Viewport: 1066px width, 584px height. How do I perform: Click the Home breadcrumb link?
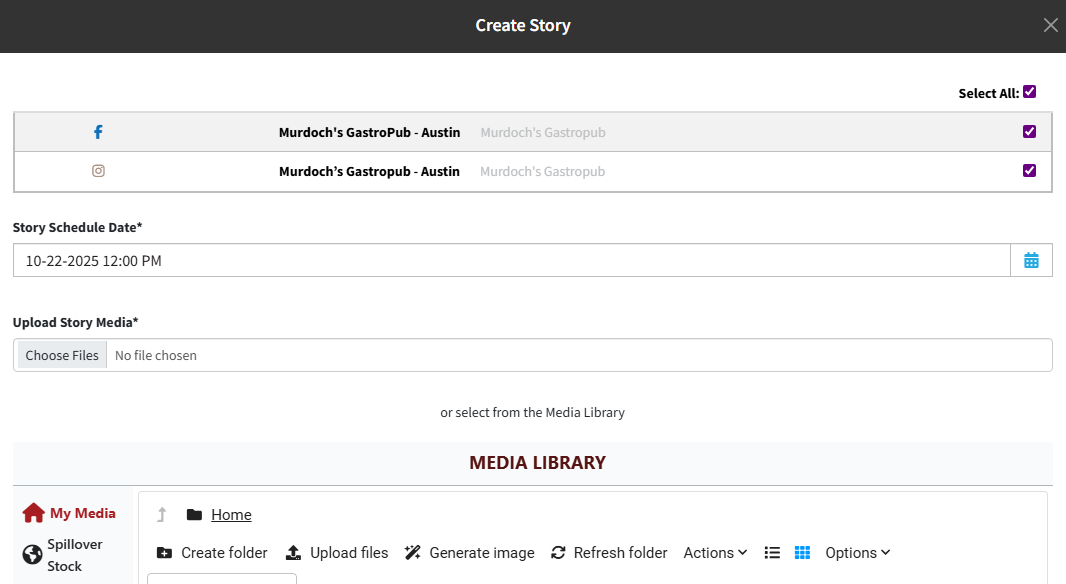231,515
